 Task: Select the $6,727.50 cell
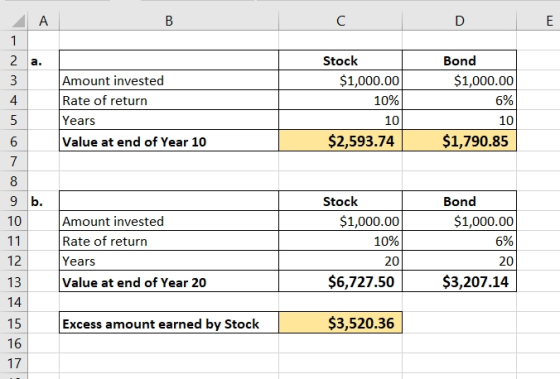point(340,282)
